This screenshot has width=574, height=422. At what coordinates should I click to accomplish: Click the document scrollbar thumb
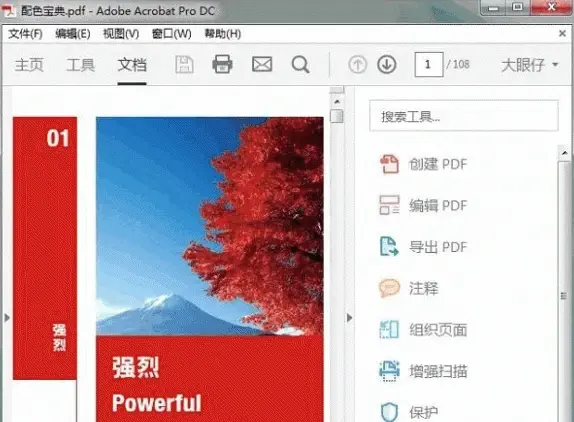tap(337, 116)
